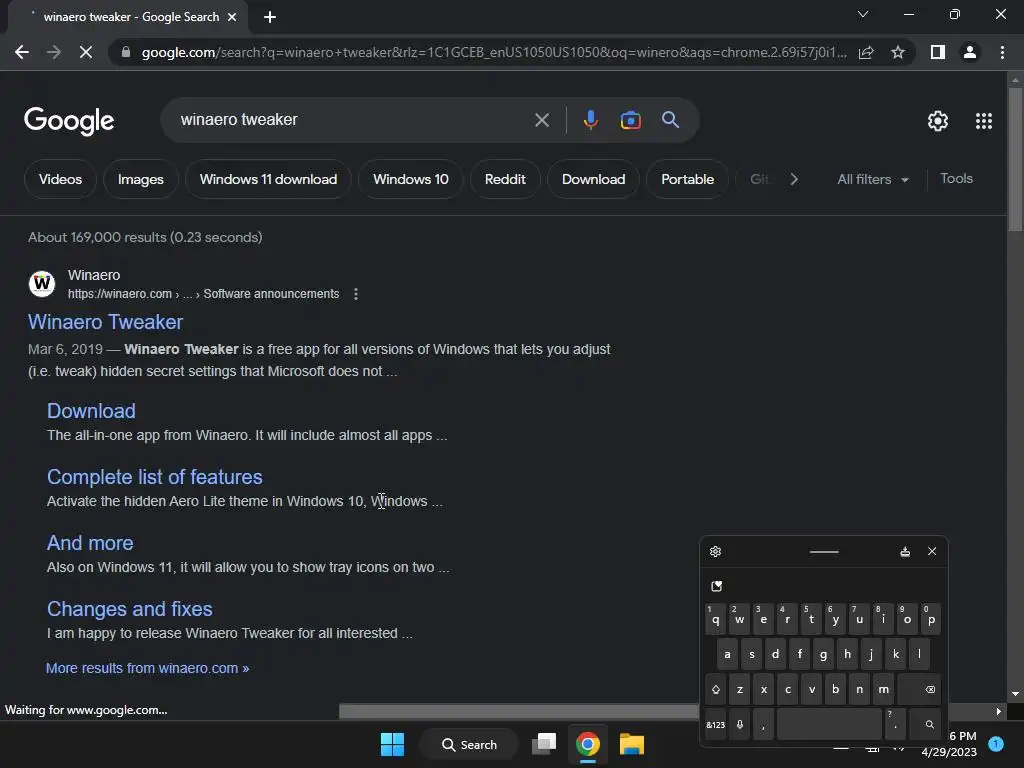Viewport: 1024px width, 768px height.
Task: Open File Explorer from the taskbar
Action: (x=632, y=744)
